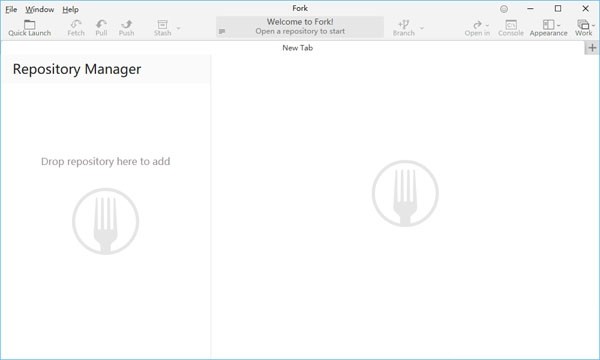Image resolution: width=600 pixels, height=360 pixels.
Task: Maximize the Fork window
Action: (x=558, y=8)
